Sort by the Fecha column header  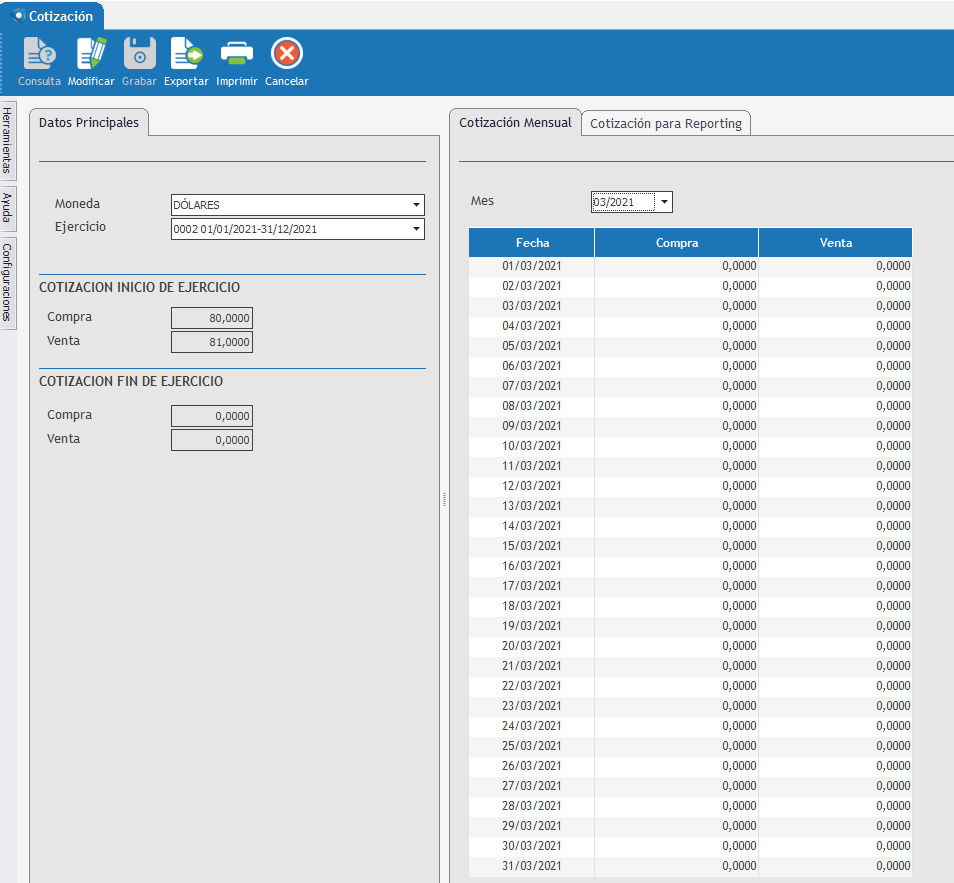532,243
